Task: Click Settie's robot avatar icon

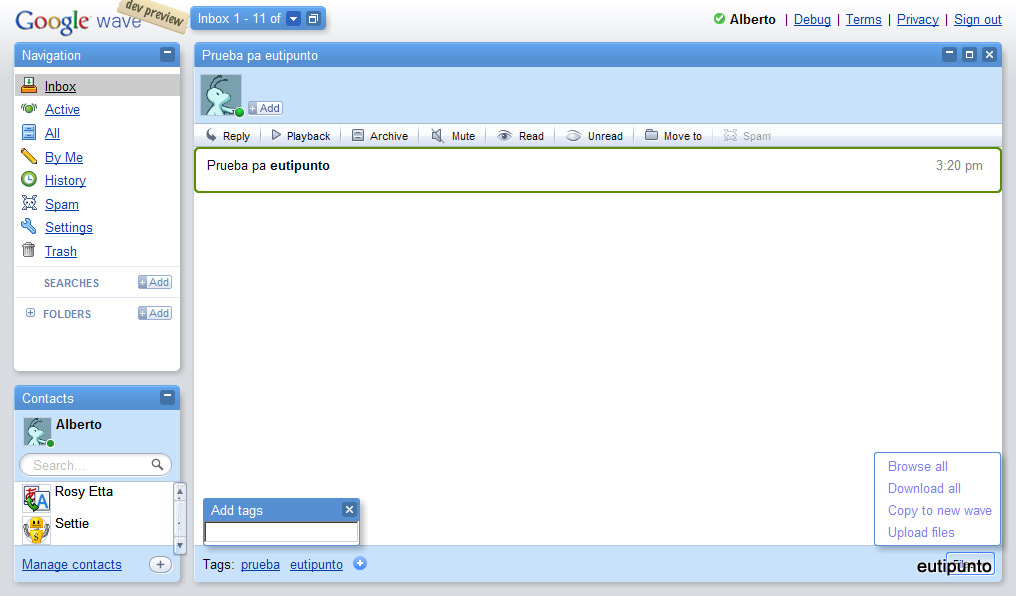Action: 36,530
